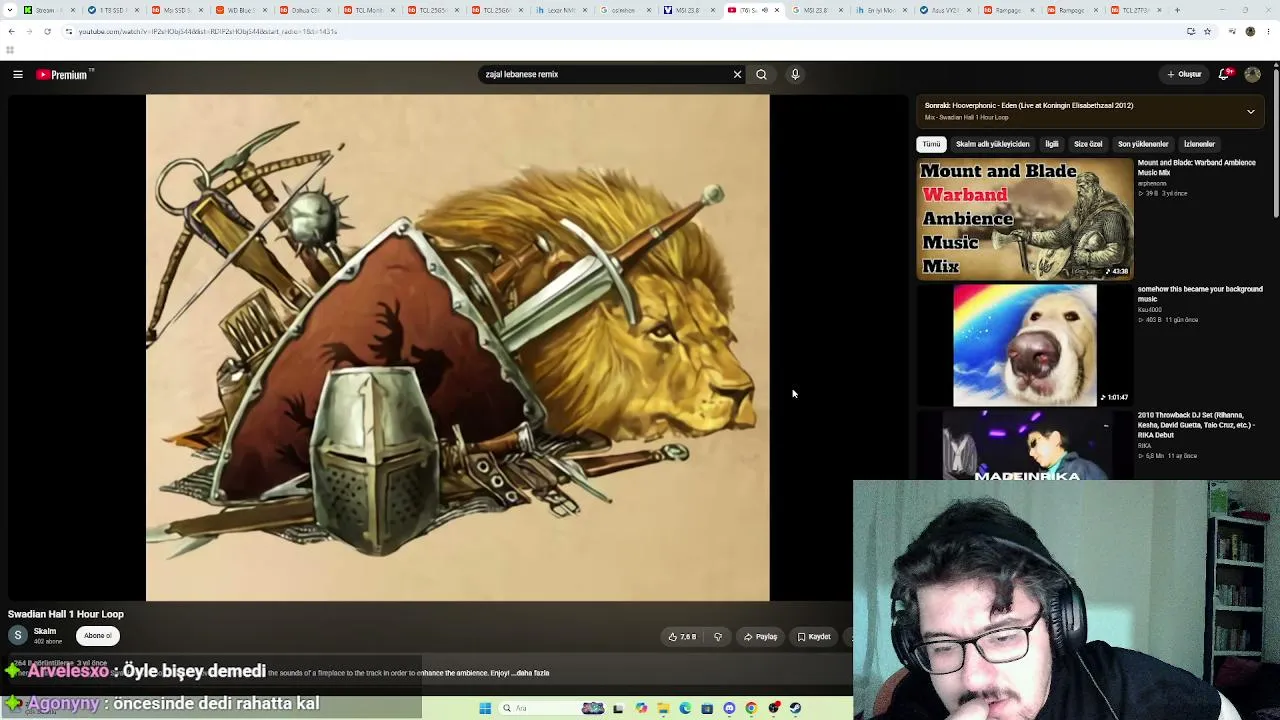Open the Chrome apps grid shortcut

pos(10,50)
